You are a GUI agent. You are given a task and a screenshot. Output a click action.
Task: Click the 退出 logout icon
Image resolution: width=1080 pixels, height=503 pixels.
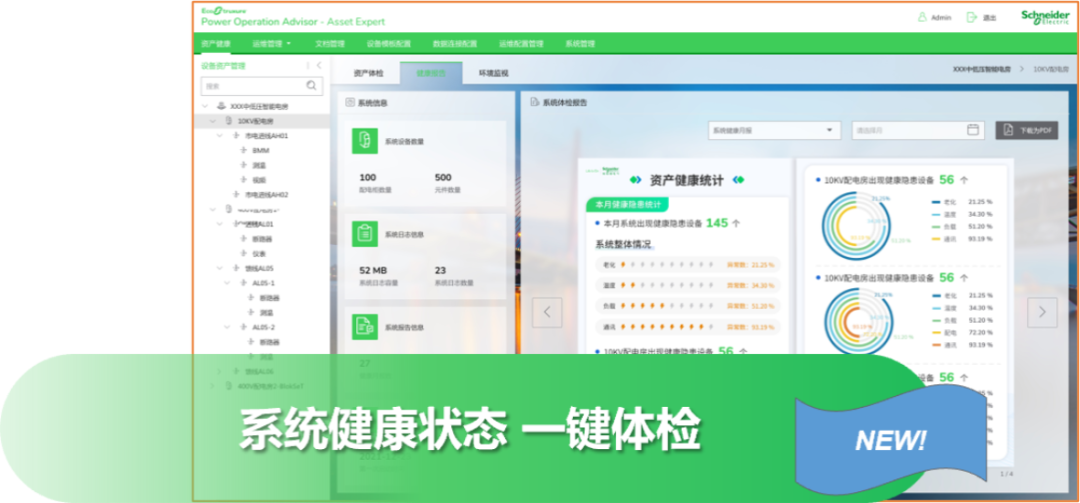point(972,18)
